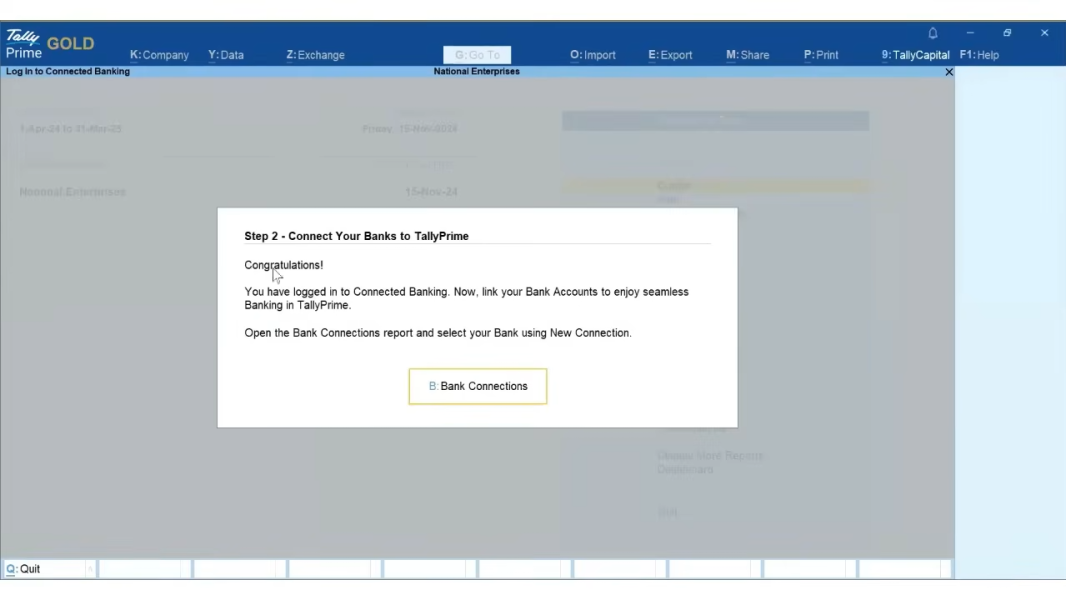
Task: Open the notifications bell icon
Action: pyautogui.click(x=933, y=33)
